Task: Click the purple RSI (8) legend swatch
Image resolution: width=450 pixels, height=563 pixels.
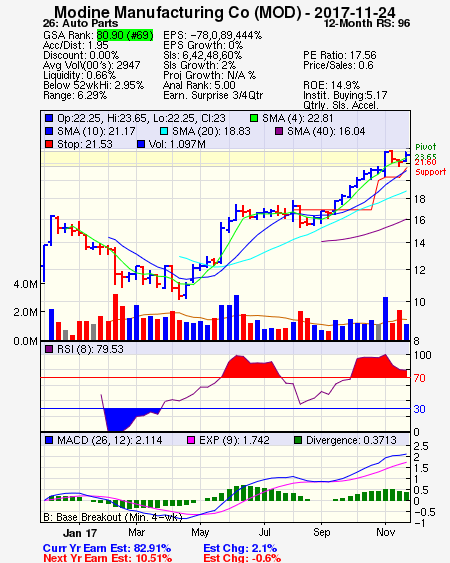Action: [x=49, y=349]
